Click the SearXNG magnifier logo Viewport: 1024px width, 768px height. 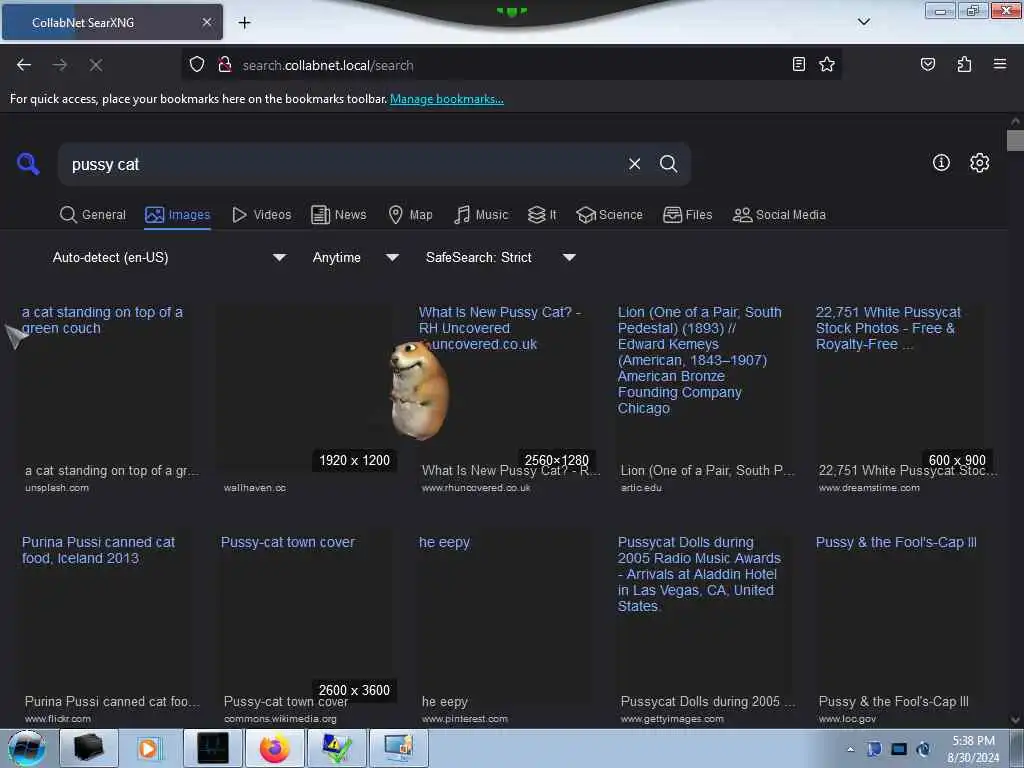(27, 163)
